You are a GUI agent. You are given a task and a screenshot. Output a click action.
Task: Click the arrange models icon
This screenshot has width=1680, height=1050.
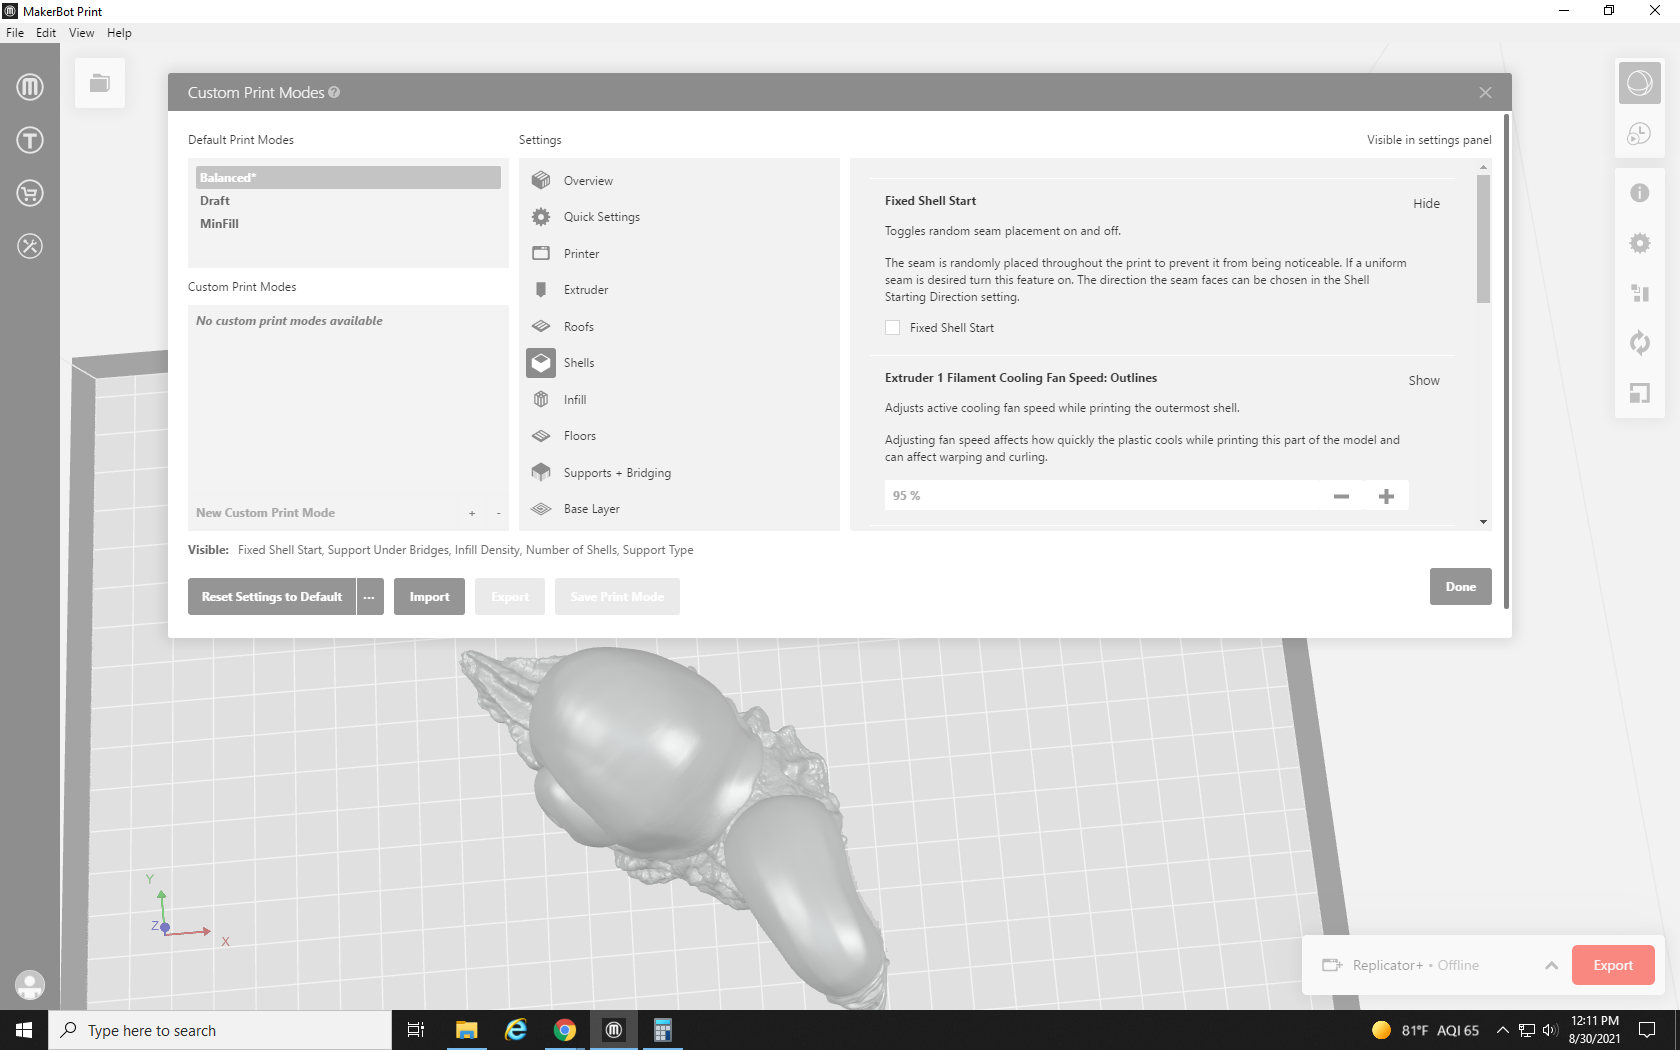(1639, 293)
